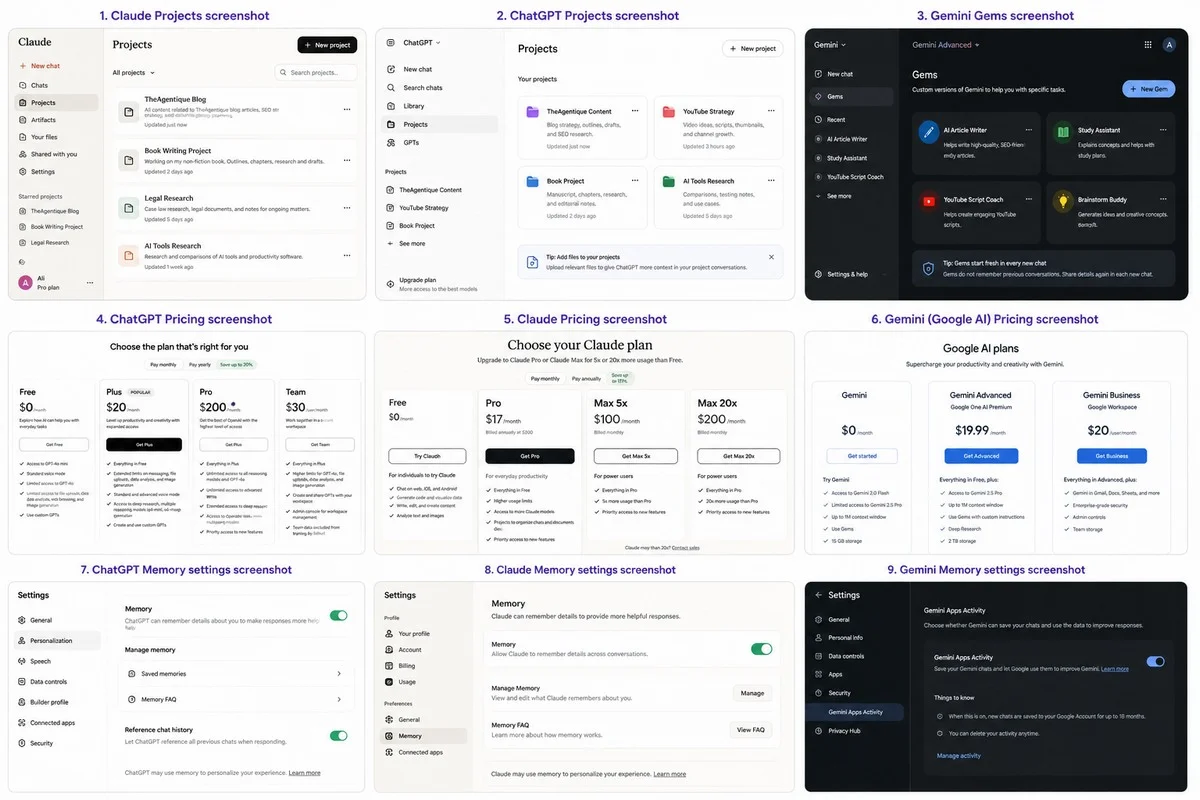
Task: Toggle Reference chat history switch in ChatGPT
Action: (x=338, y=735)
